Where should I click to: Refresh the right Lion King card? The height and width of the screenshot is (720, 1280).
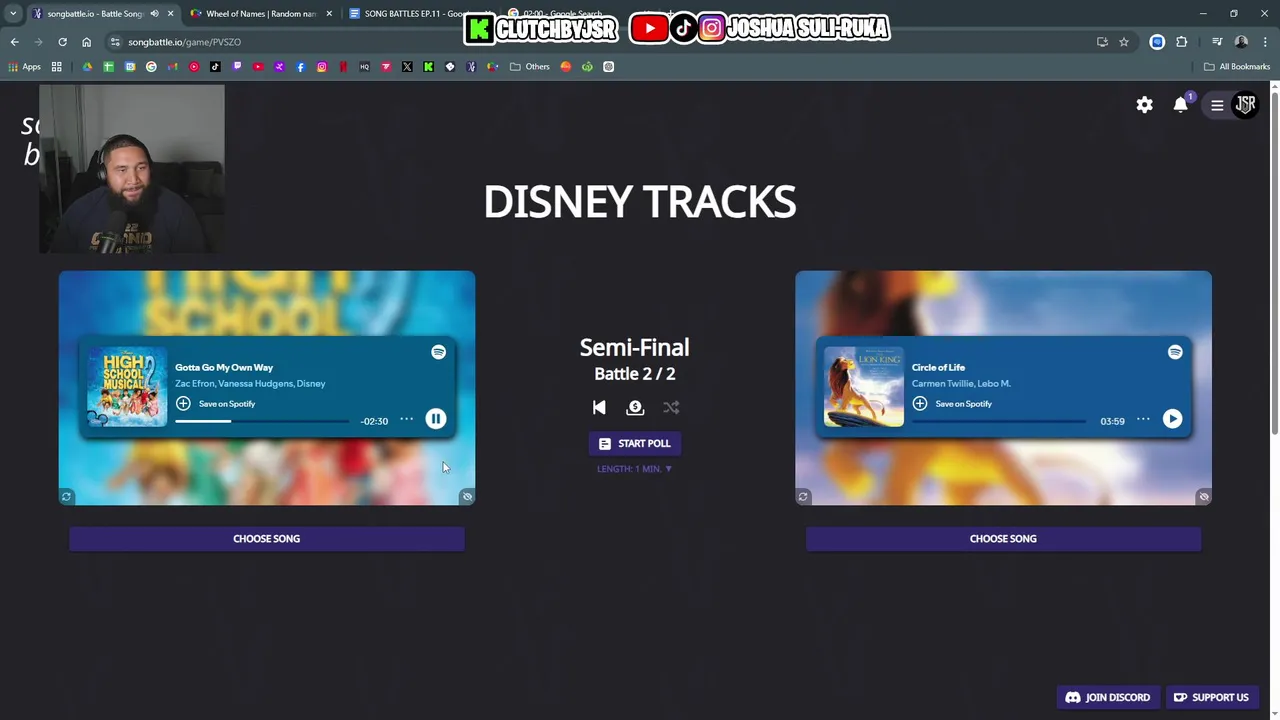(x=803, y=496)
